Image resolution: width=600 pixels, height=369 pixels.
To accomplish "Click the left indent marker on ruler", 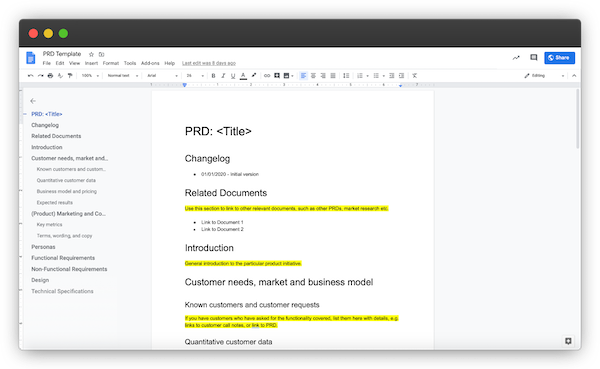I will tap(184, 85).
